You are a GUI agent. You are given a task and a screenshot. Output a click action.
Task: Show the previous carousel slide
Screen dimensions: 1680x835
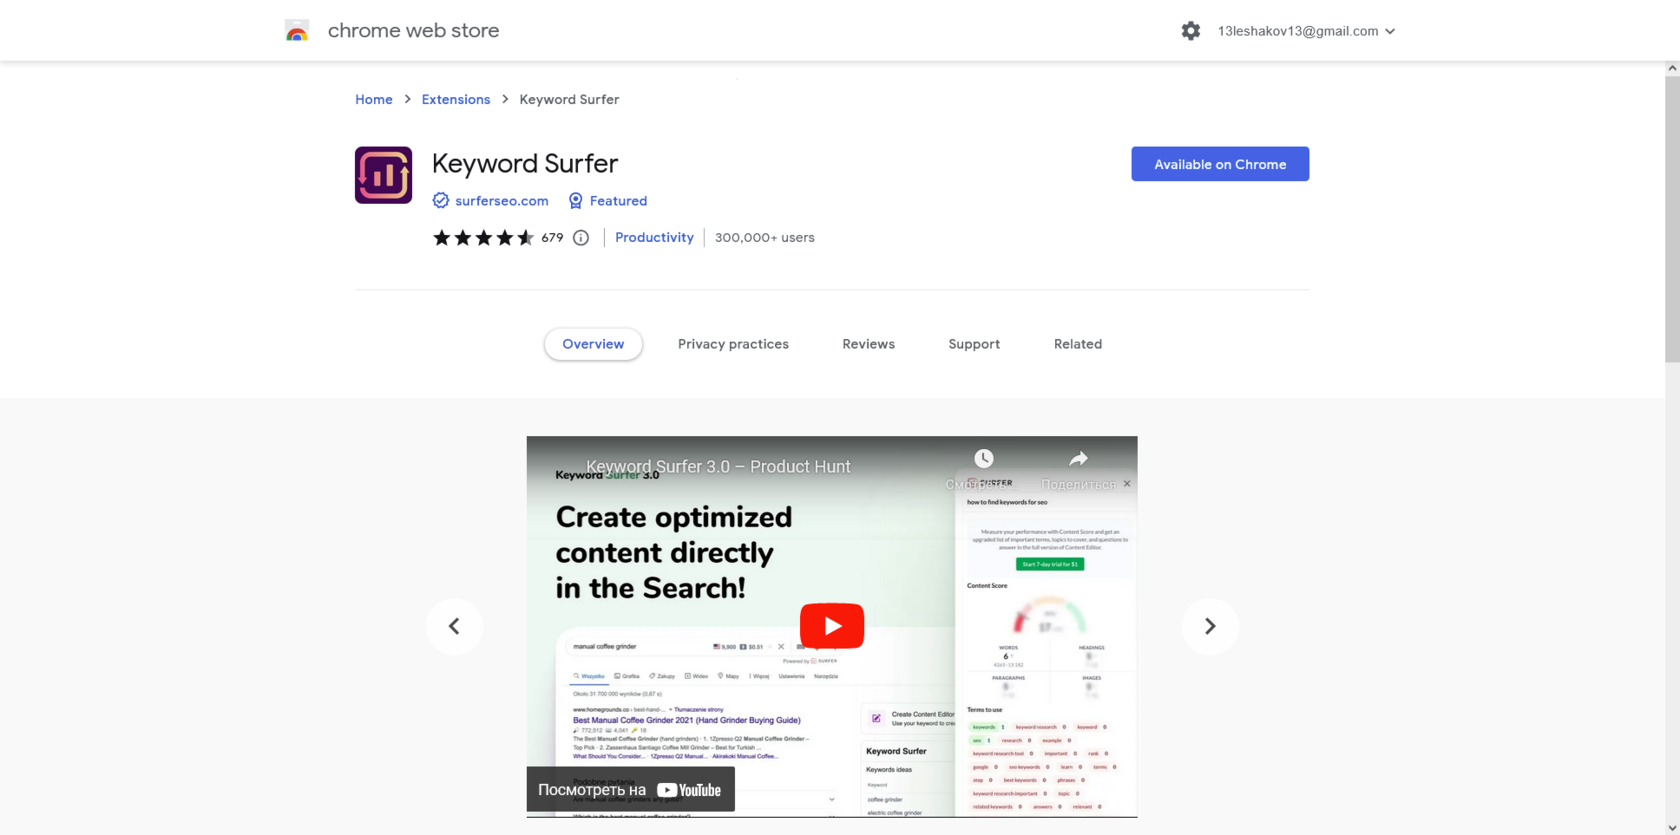[454, 626]
